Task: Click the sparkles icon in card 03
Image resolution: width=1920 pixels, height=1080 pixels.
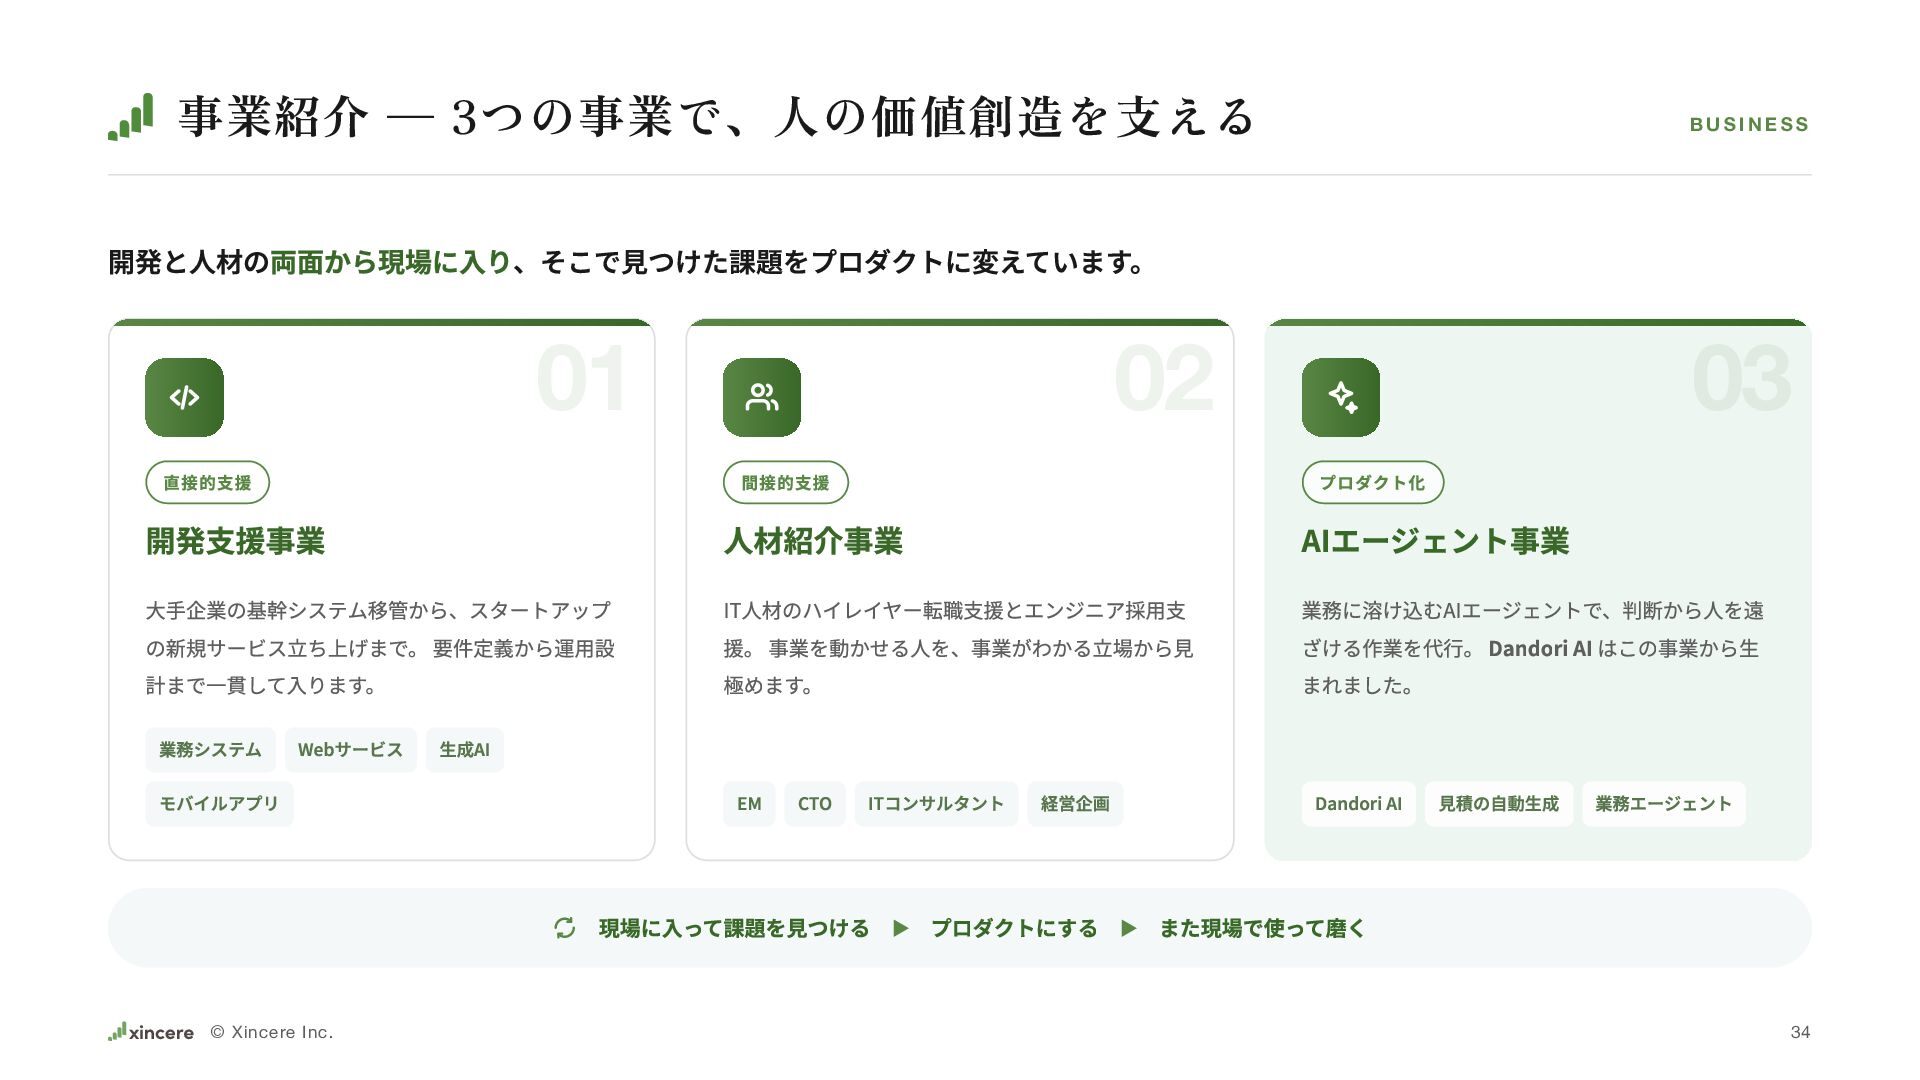Action: tap(1341, 397)
